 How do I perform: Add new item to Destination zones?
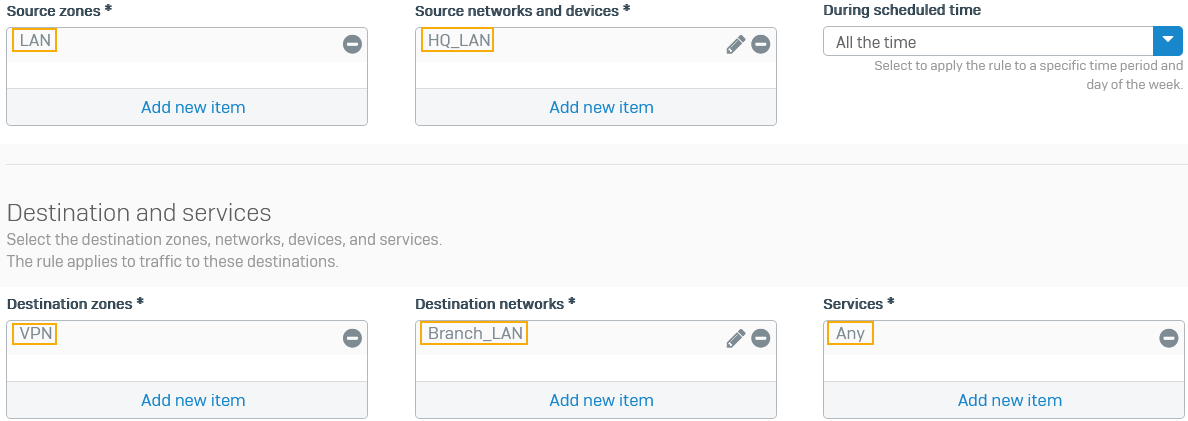[x=193, y=400]
